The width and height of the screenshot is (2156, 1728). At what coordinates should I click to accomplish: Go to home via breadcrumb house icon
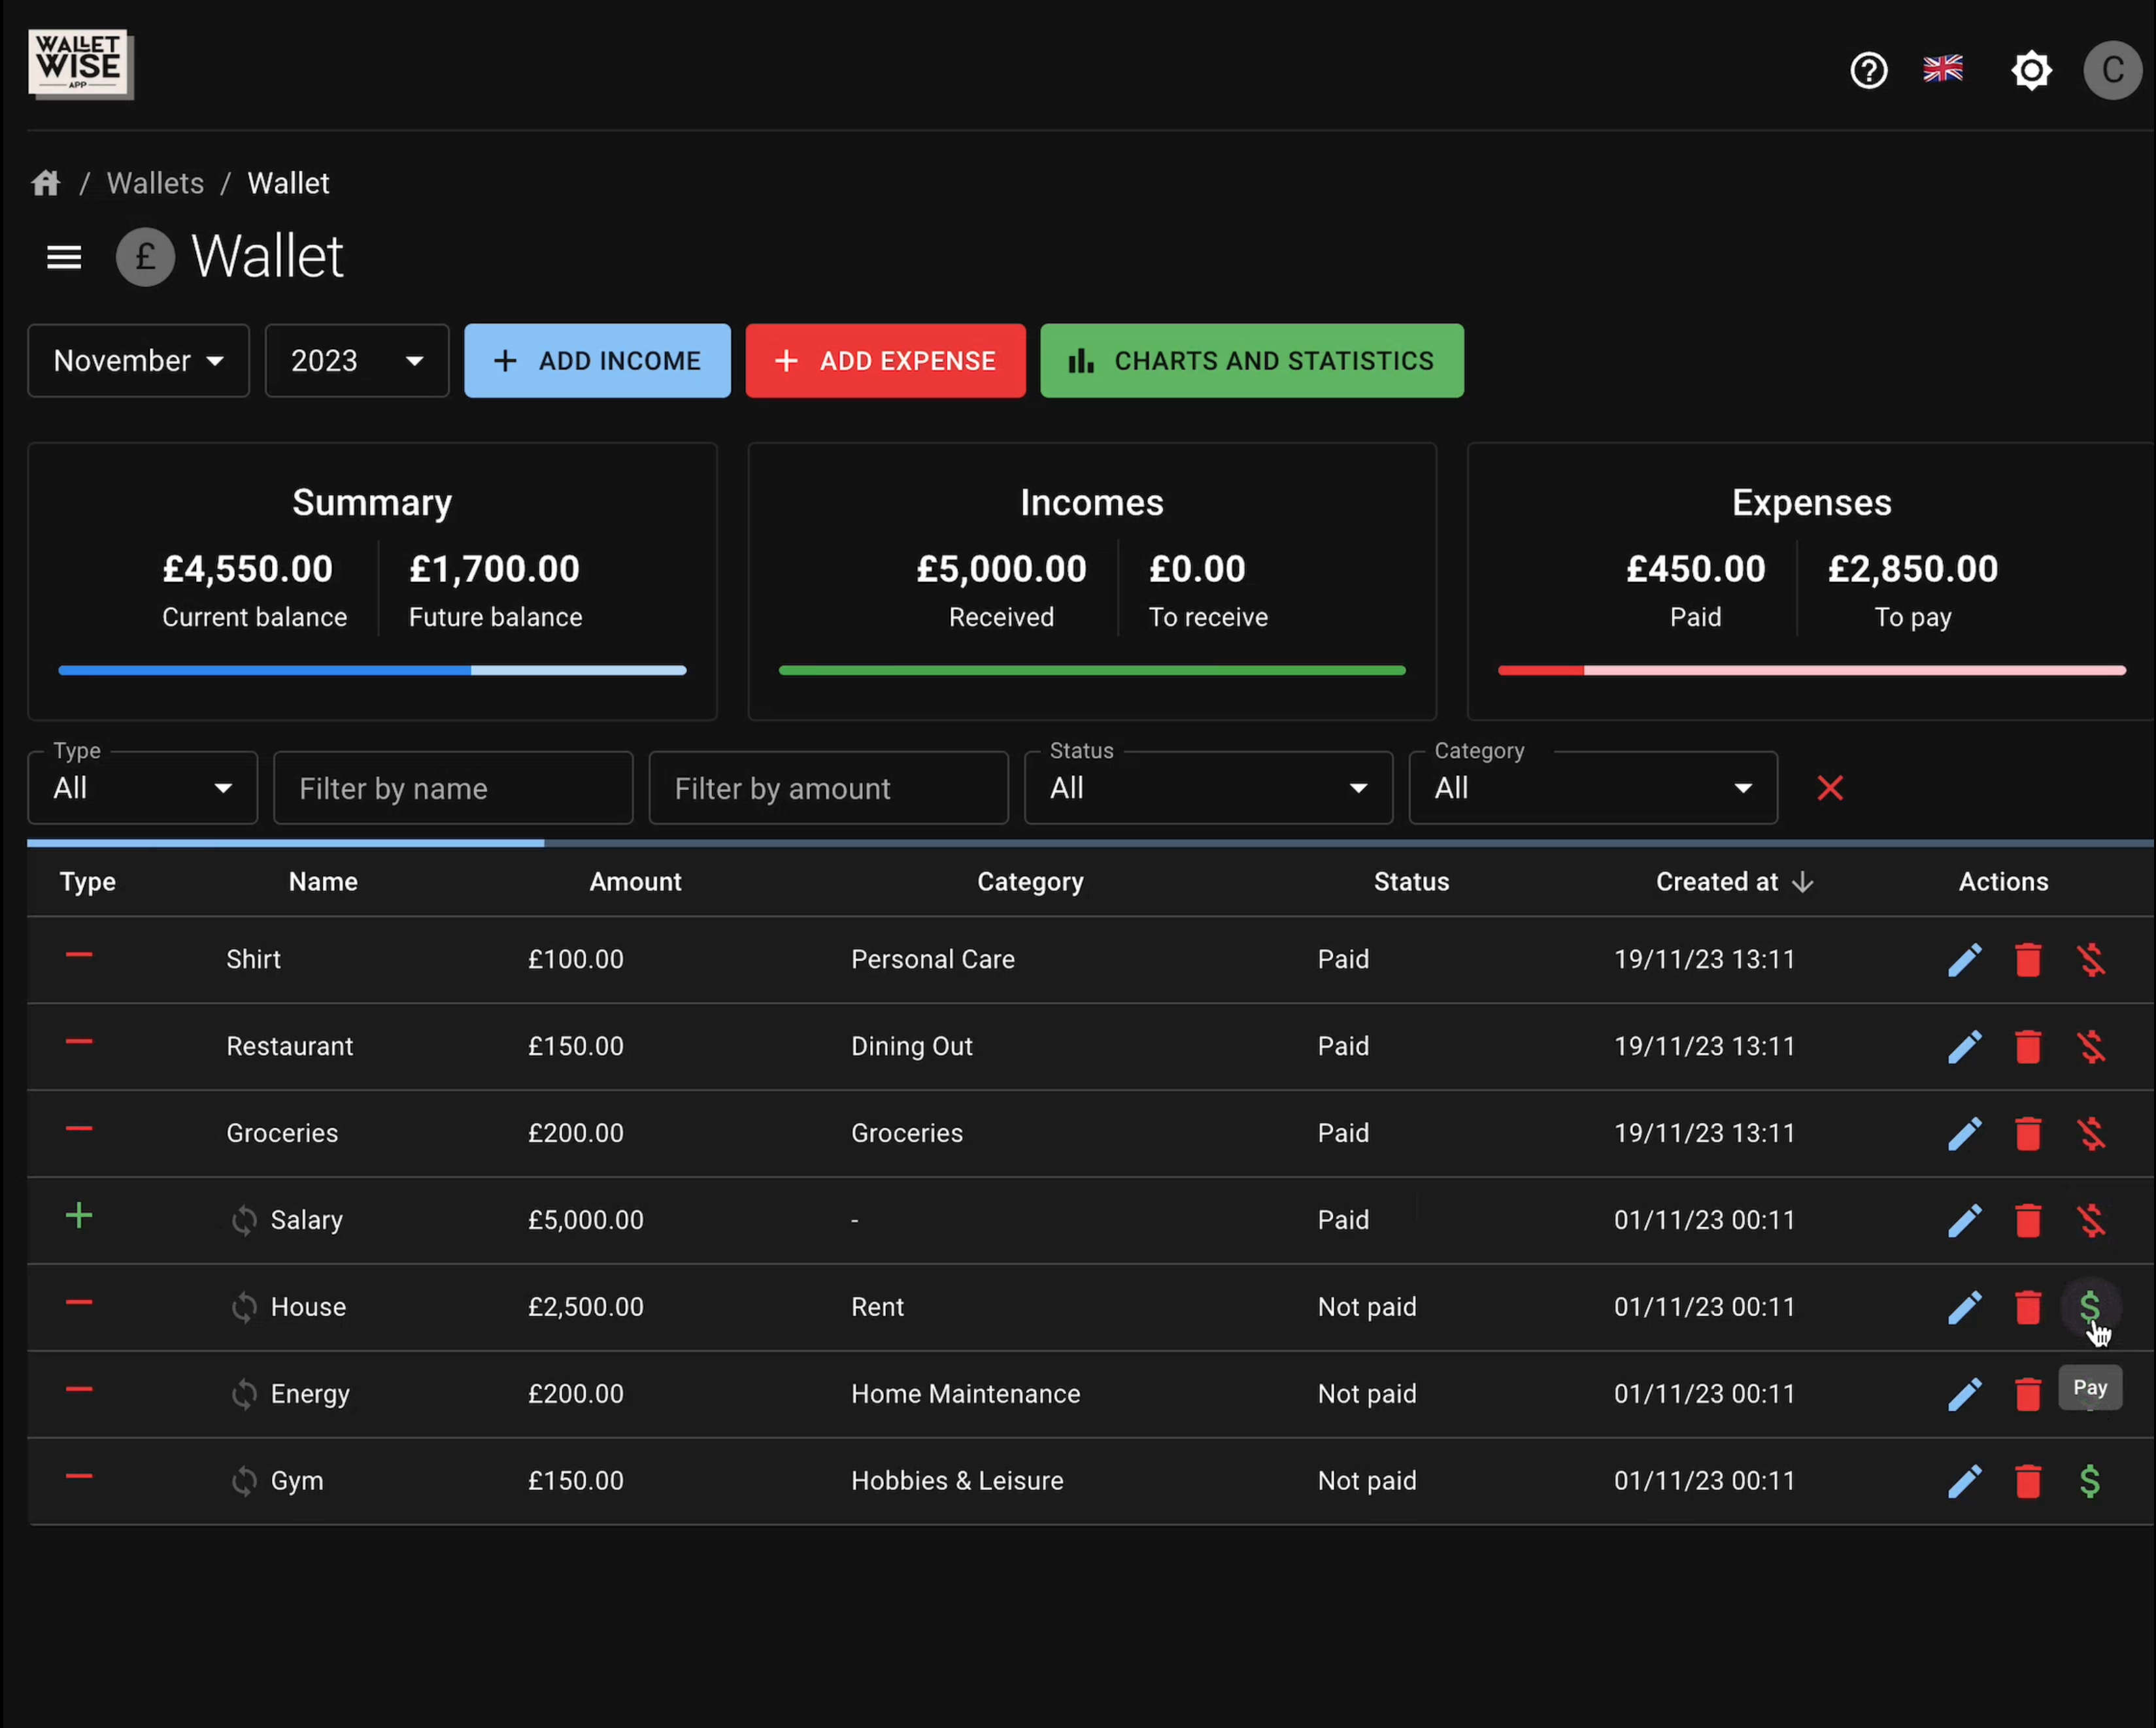pos(46,183)
